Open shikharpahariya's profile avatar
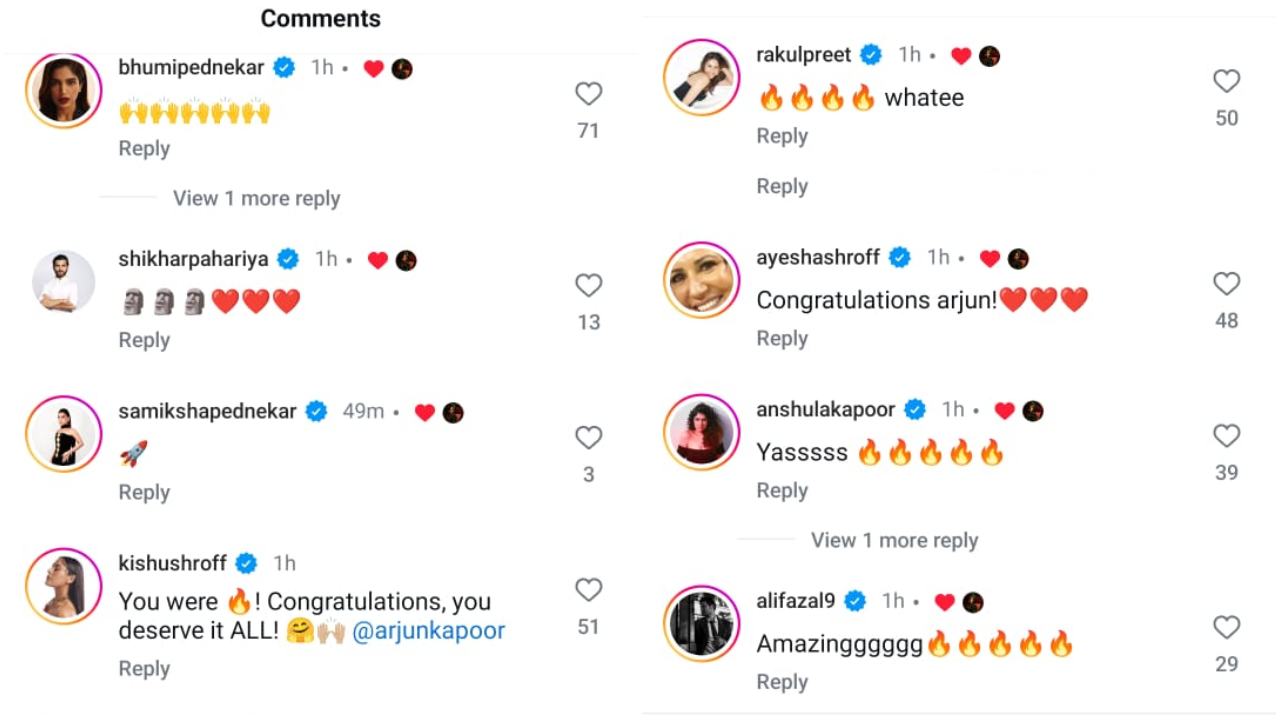 coord(64,282)
